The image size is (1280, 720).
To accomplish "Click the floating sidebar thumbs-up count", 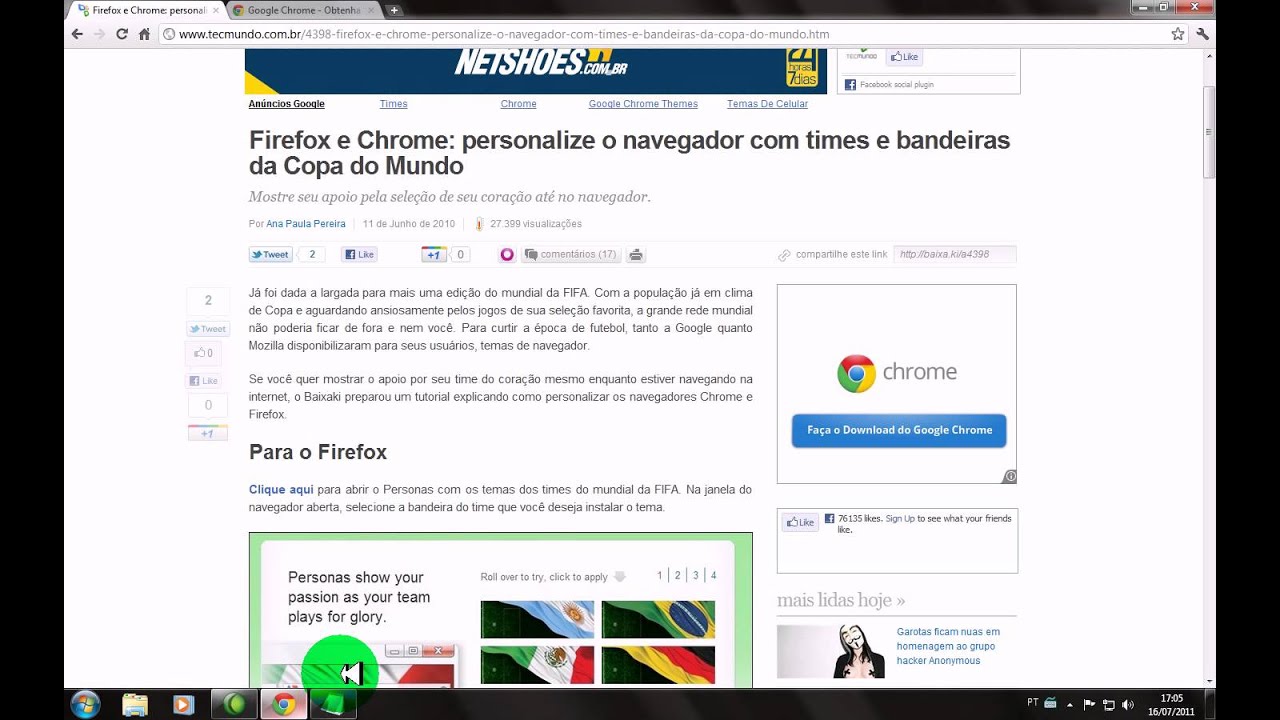I will coord(204,353).
